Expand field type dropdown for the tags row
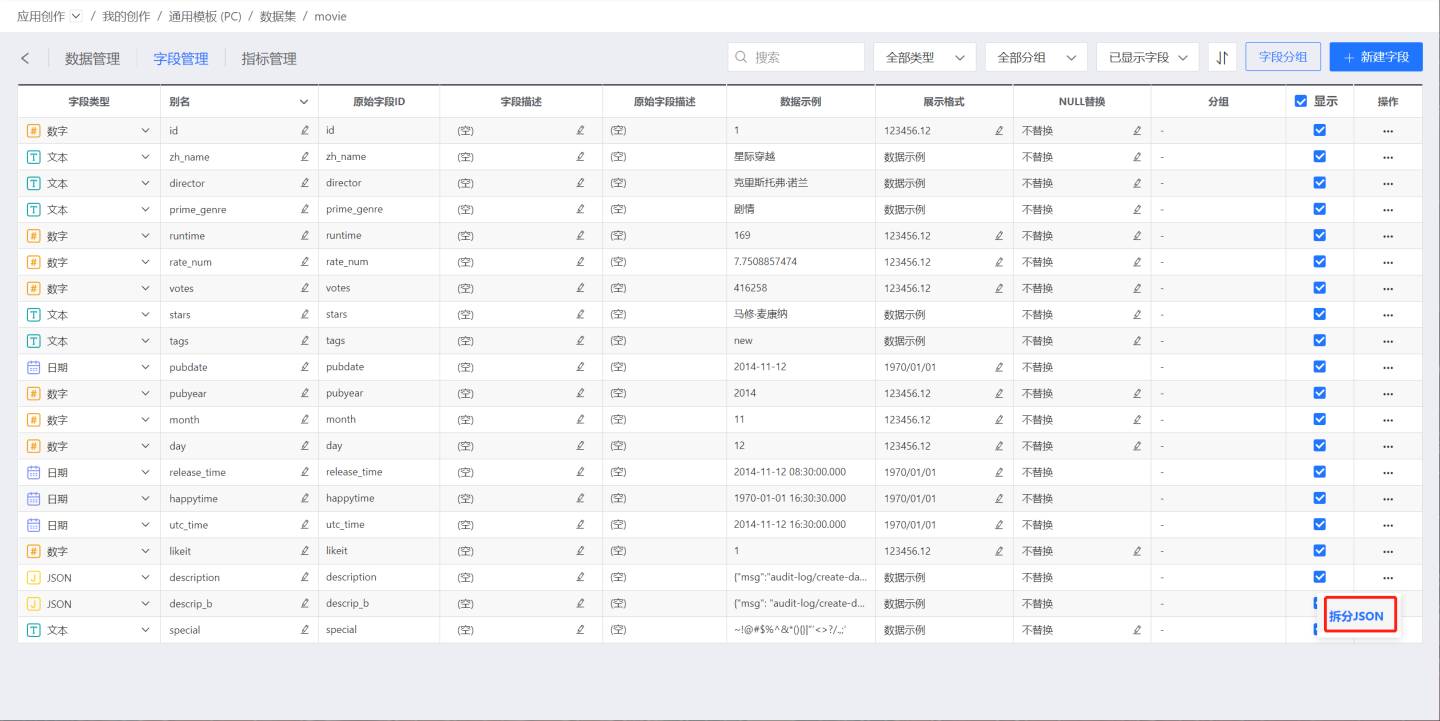This screenshot has height=721, width=1440. [146, 341]
